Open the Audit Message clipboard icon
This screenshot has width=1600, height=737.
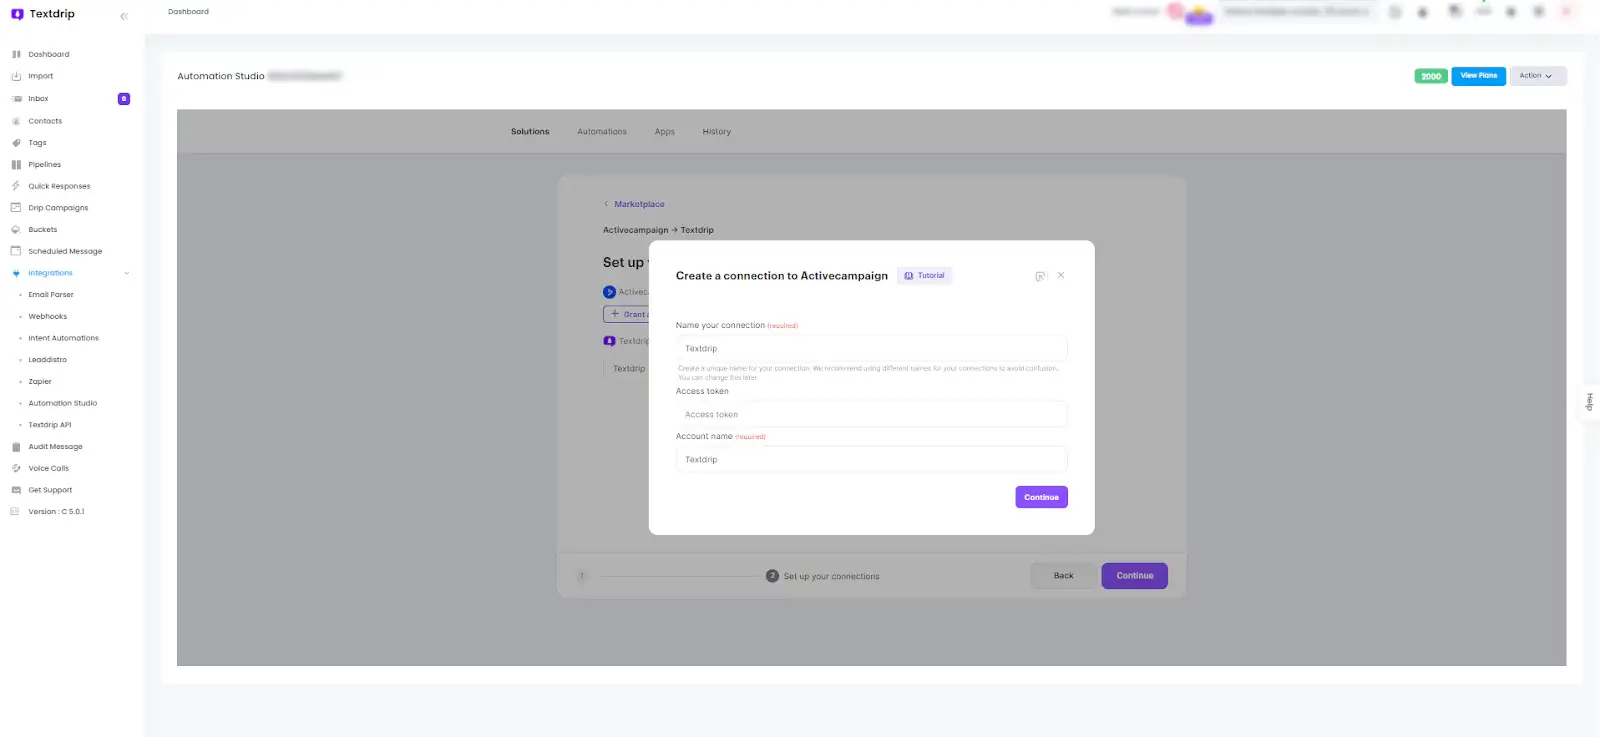[x=16, y=447]
